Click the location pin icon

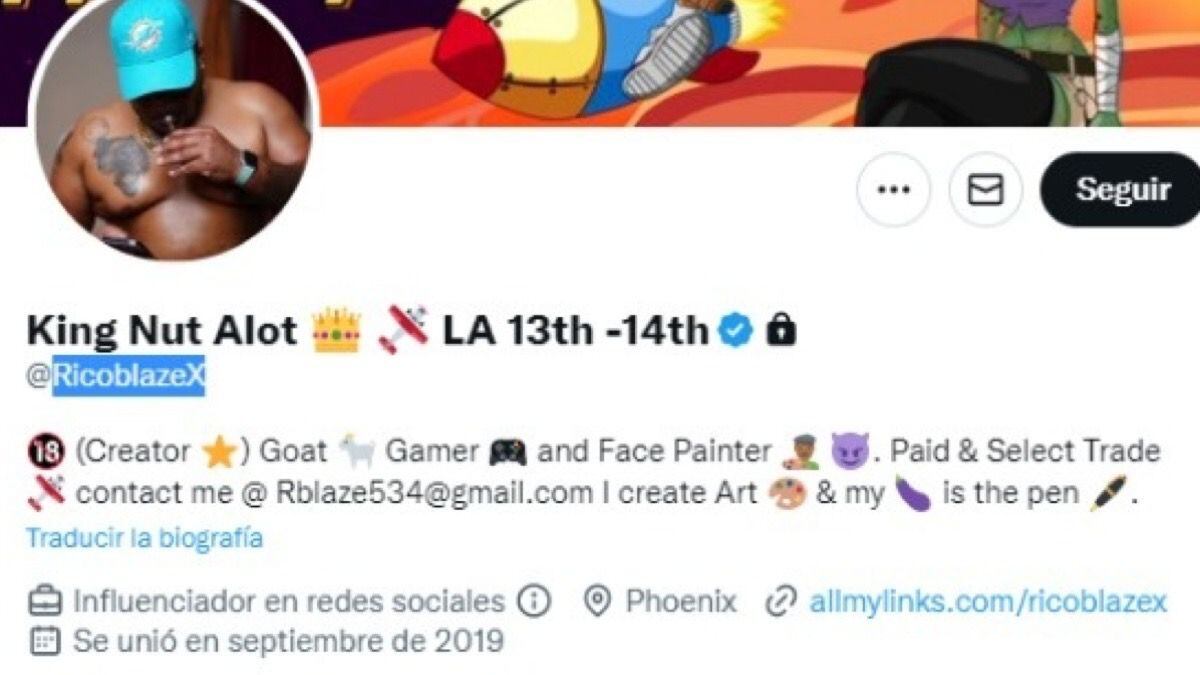[x=598, y=601]
